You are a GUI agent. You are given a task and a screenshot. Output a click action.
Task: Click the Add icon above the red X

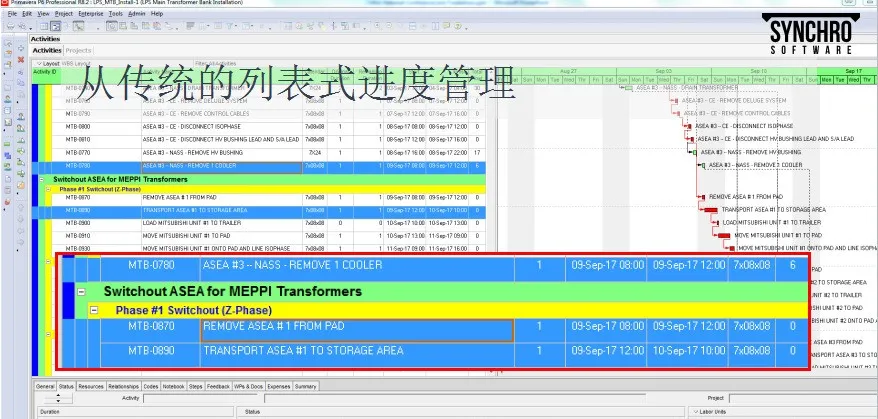[x=21, y=48]
